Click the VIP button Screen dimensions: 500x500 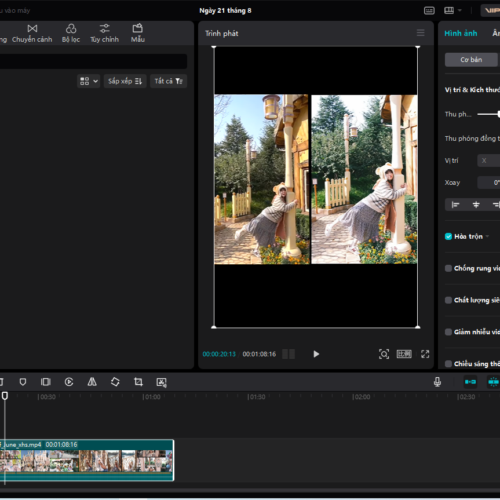[490, 11]
